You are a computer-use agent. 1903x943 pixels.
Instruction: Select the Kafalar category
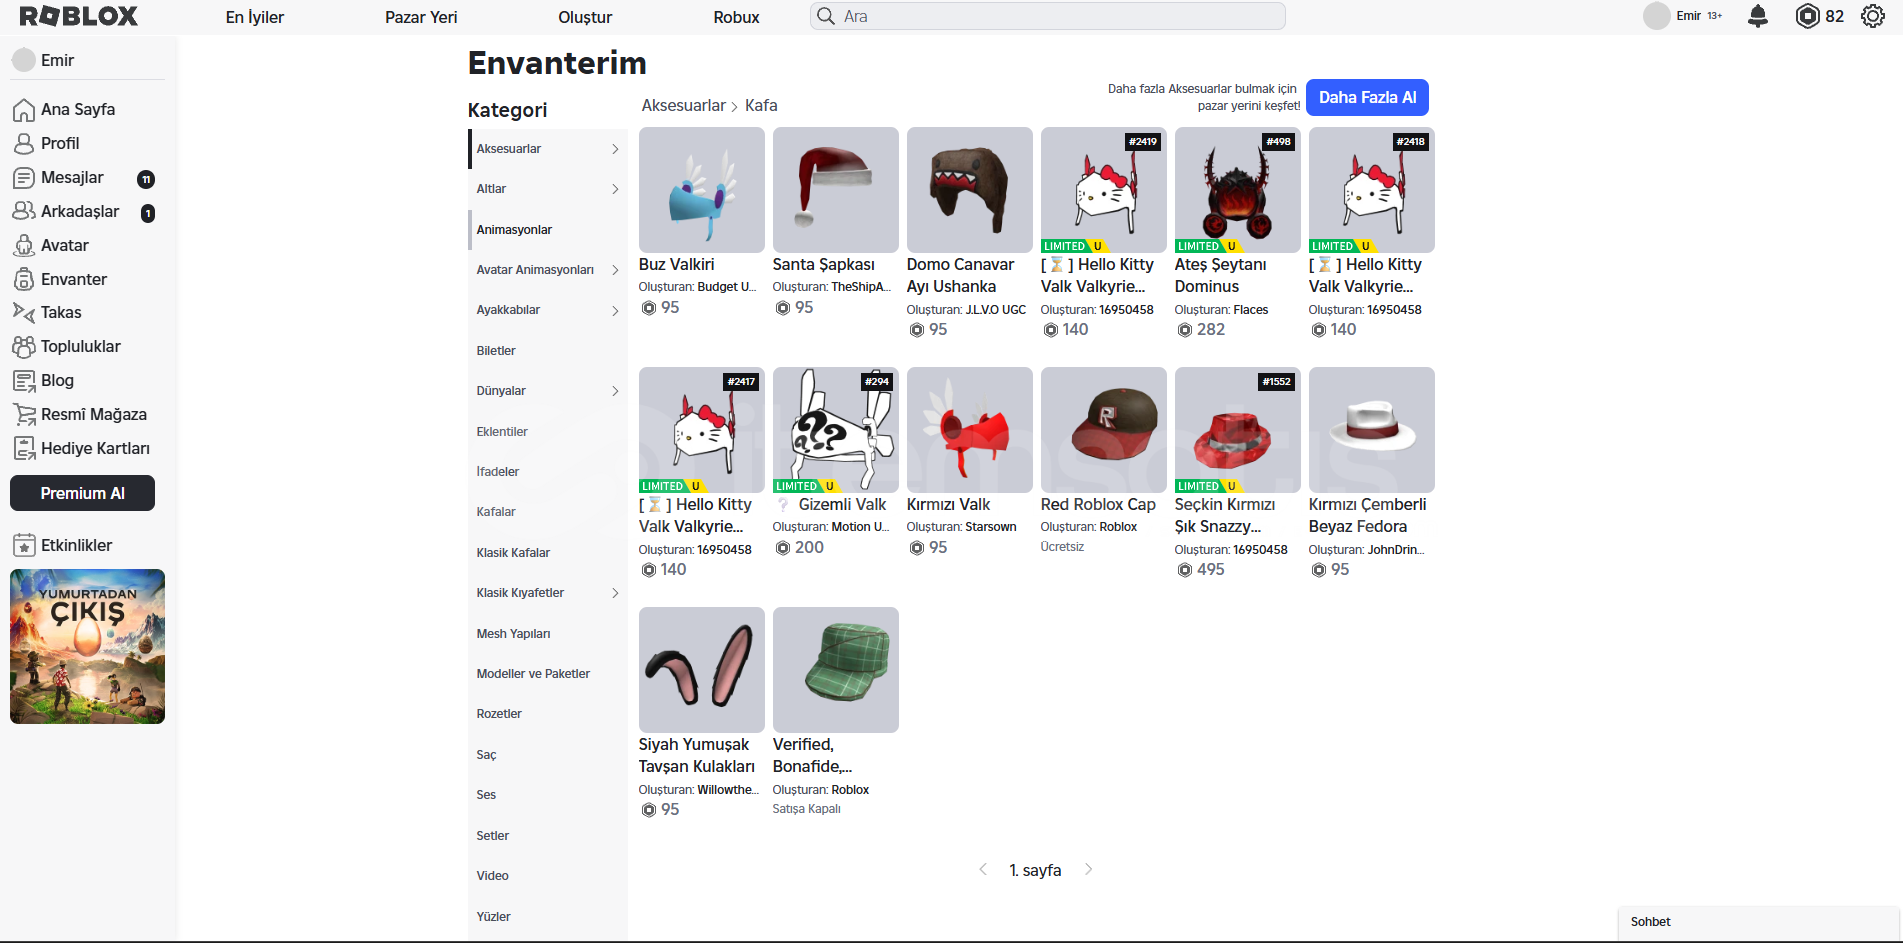pos(548,512)
